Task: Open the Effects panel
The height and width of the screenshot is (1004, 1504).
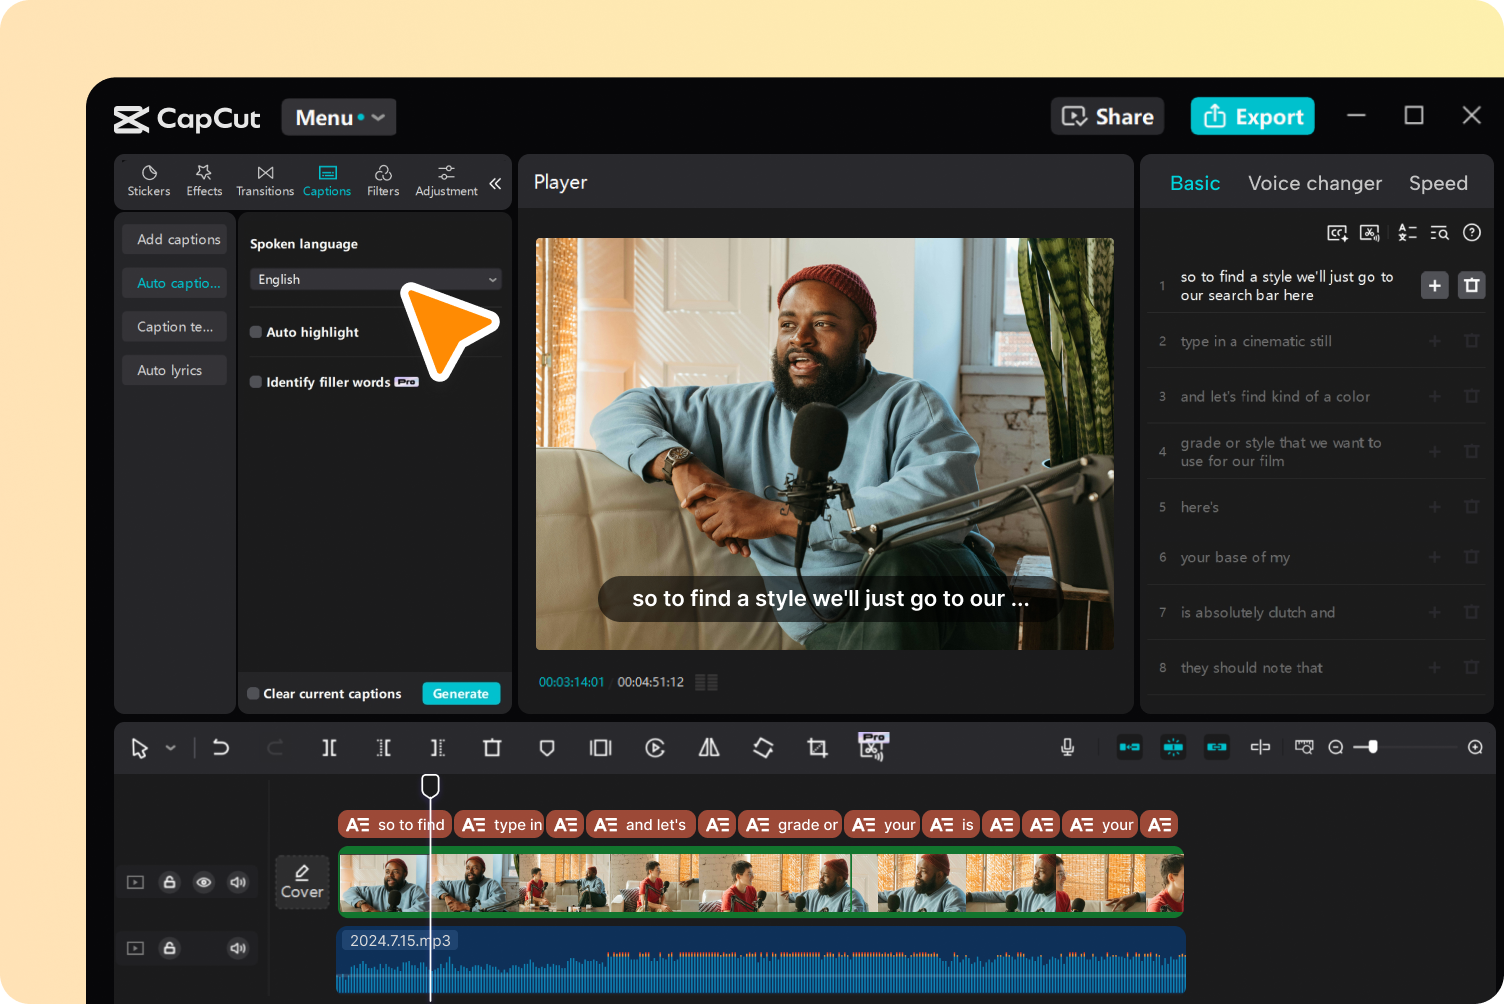Action: tap(204, 181)
